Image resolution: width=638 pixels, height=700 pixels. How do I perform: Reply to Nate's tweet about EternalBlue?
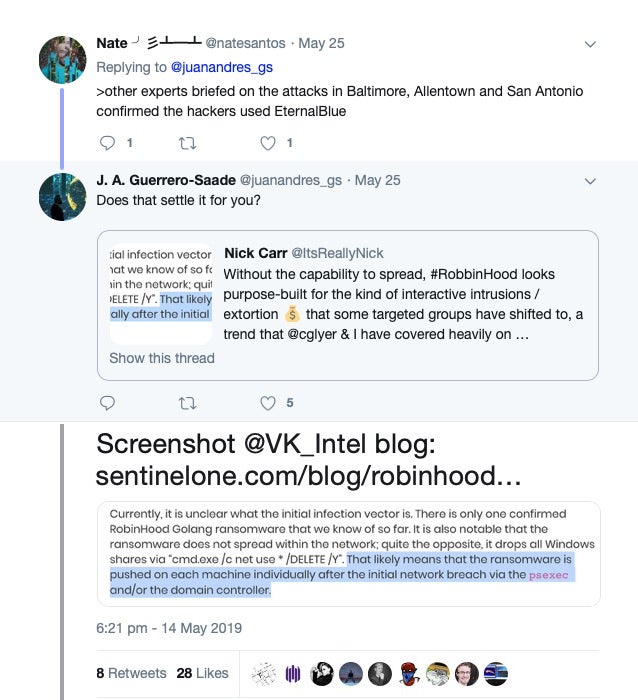[110, 143]
